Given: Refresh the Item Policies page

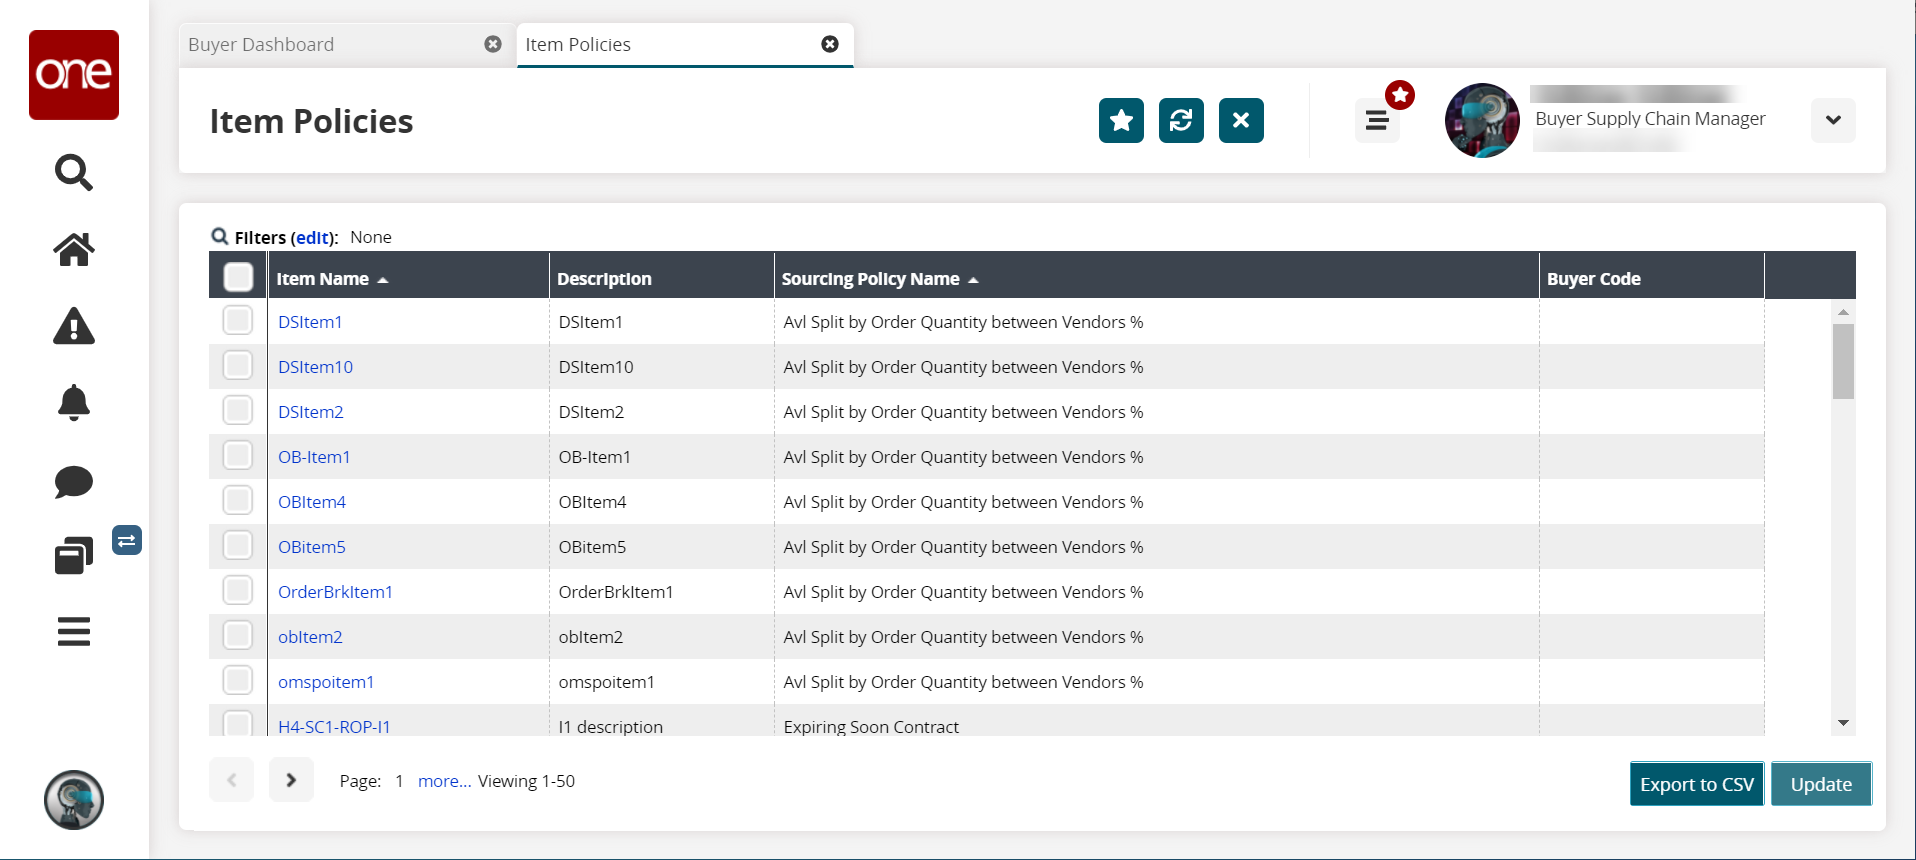Looking at the screenshot, I should point(1181,121).
